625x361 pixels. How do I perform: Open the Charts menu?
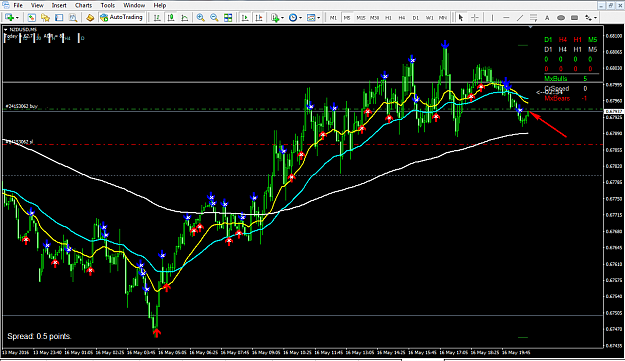pos(83,5)
